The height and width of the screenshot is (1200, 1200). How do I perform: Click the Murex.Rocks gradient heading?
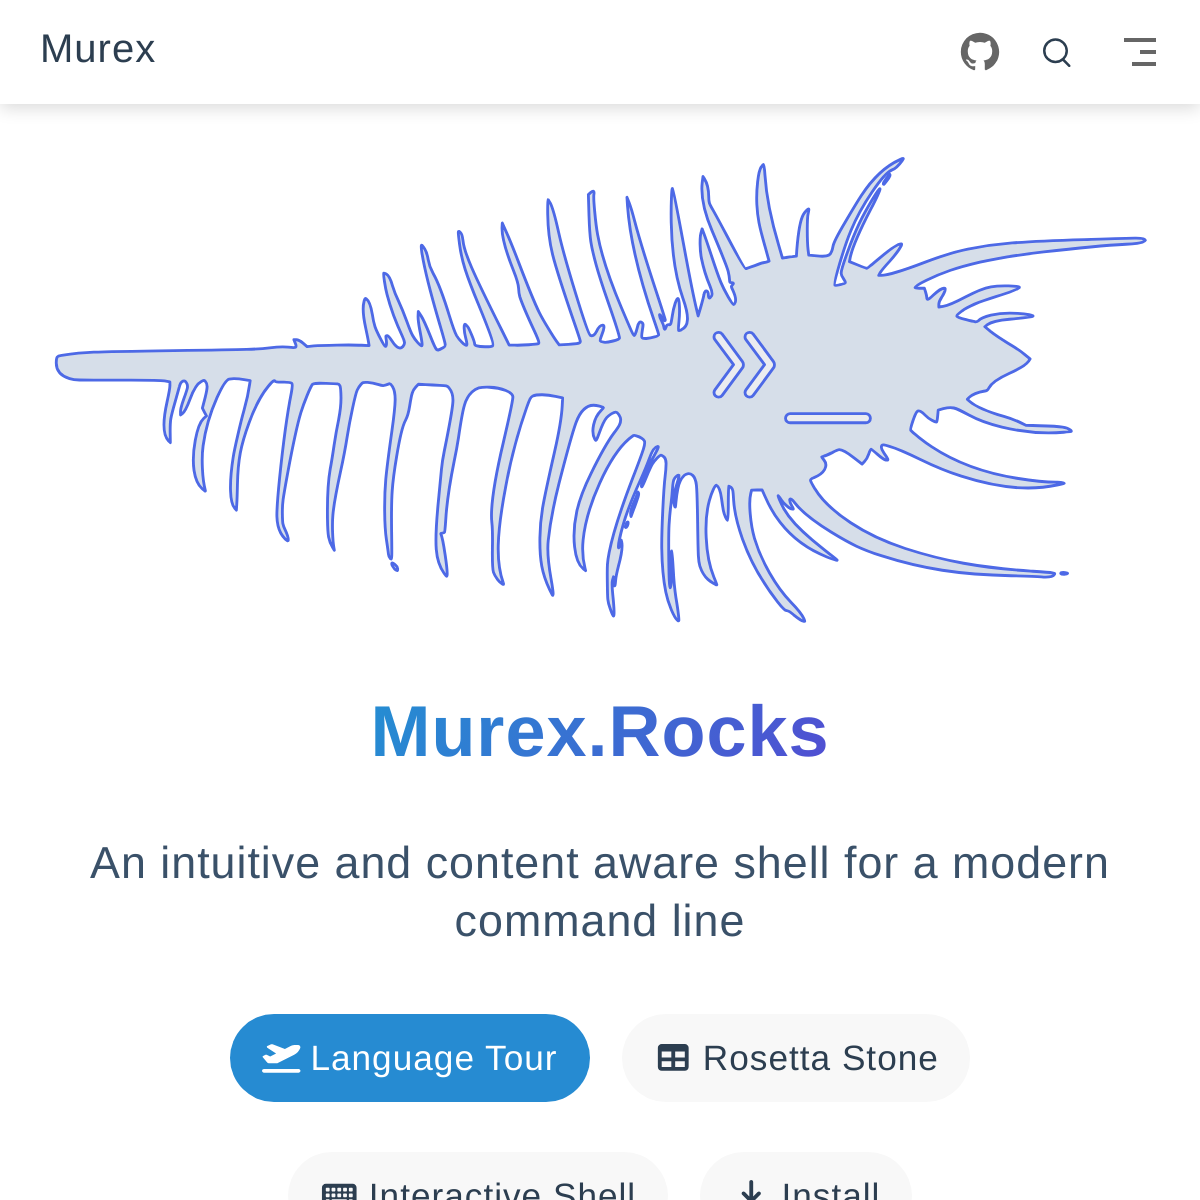point(599,732)
